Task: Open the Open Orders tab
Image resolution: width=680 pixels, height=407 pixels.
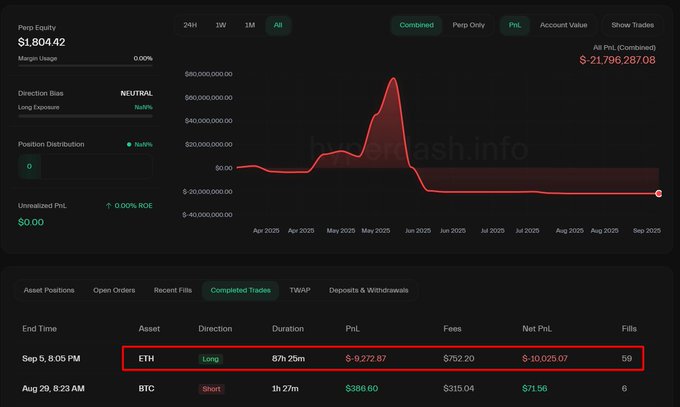Action: pos(114,290)
